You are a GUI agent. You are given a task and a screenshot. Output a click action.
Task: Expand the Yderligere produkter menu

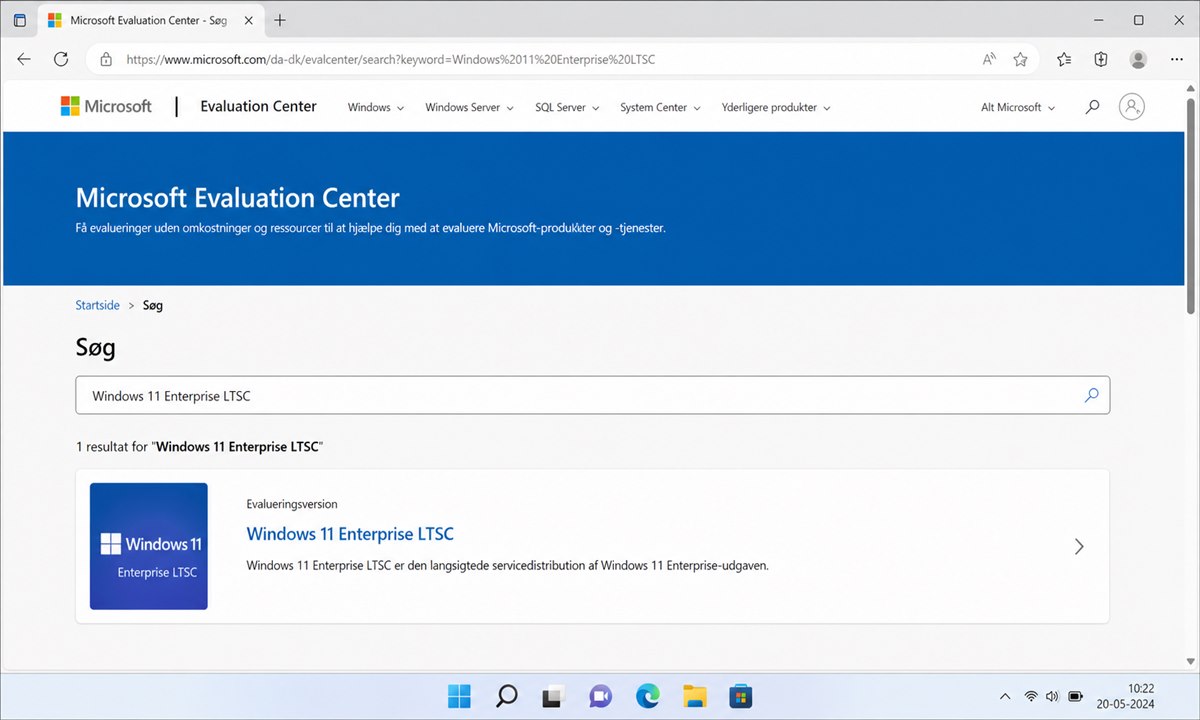click(776, 107)
